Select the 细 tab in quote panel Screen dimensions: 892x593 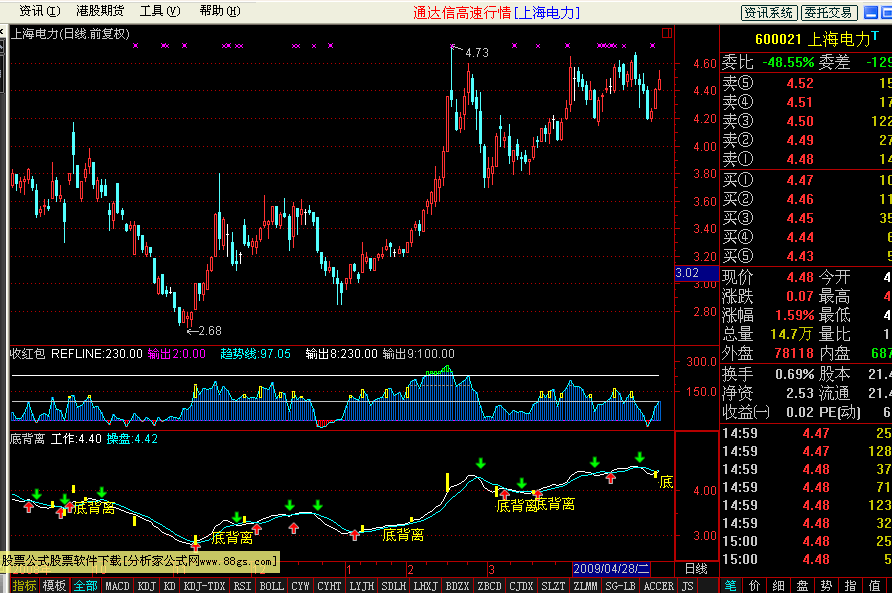779,586
